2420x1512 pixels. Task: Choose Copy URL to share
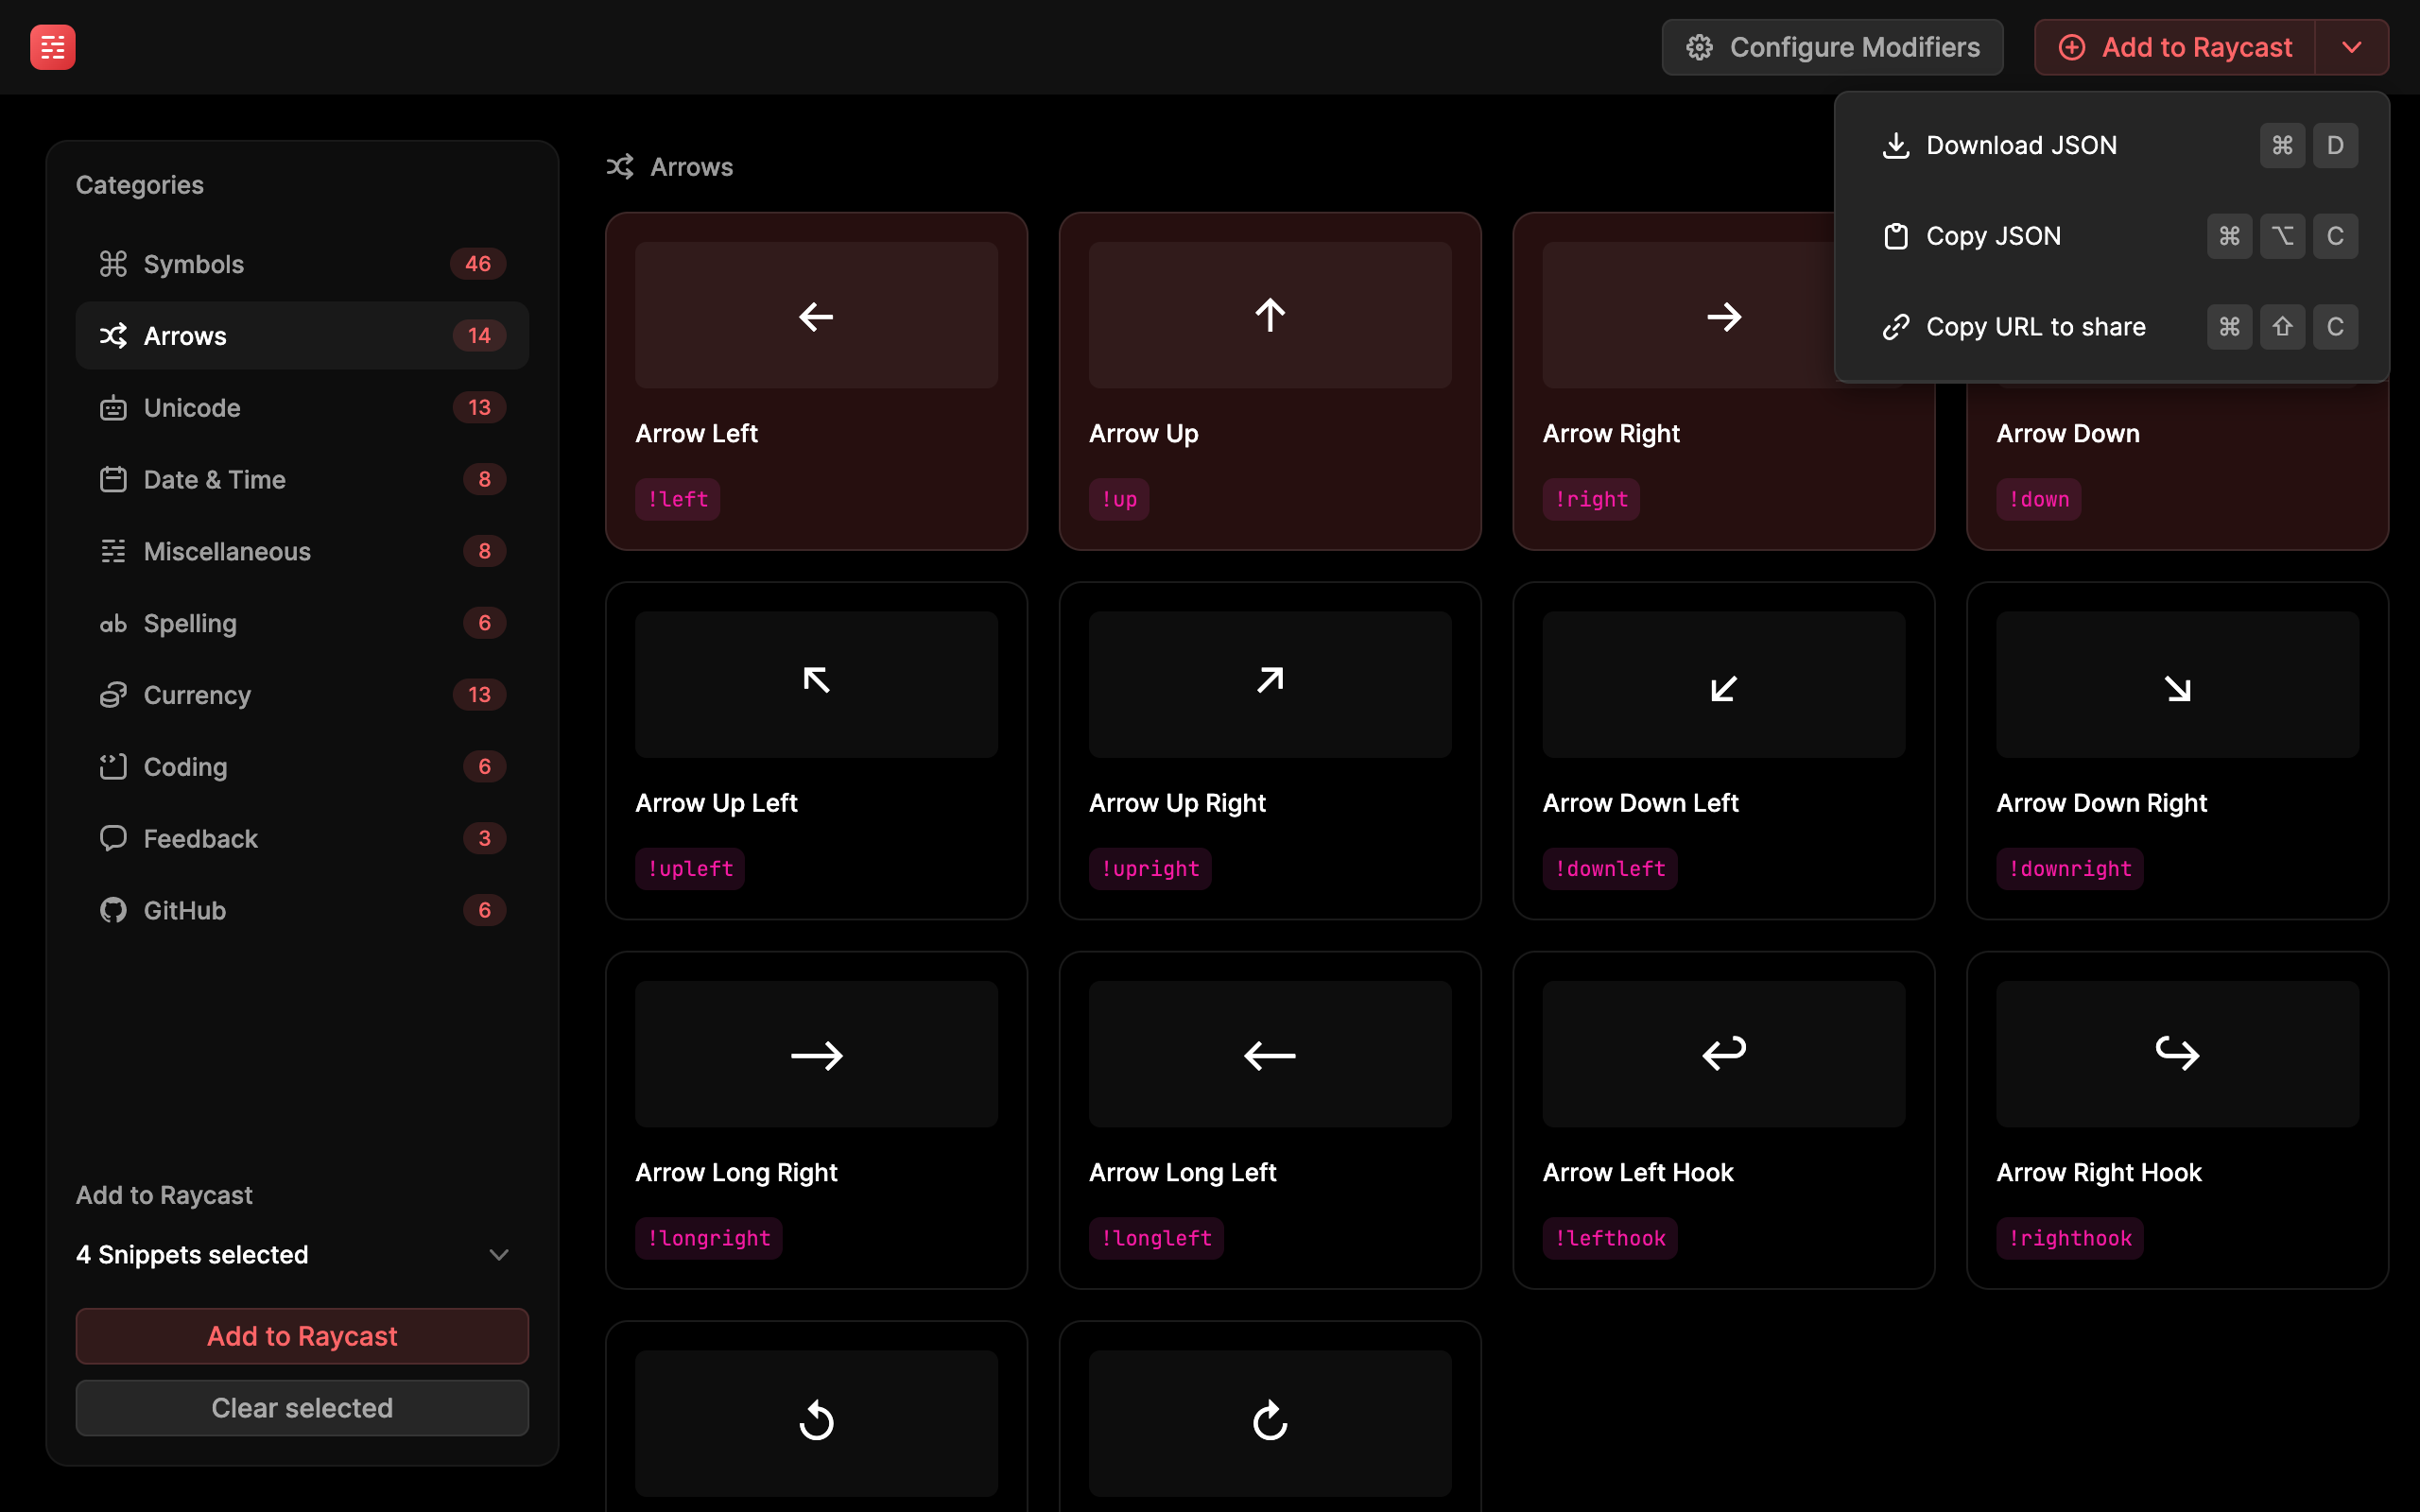(2035, 327)
